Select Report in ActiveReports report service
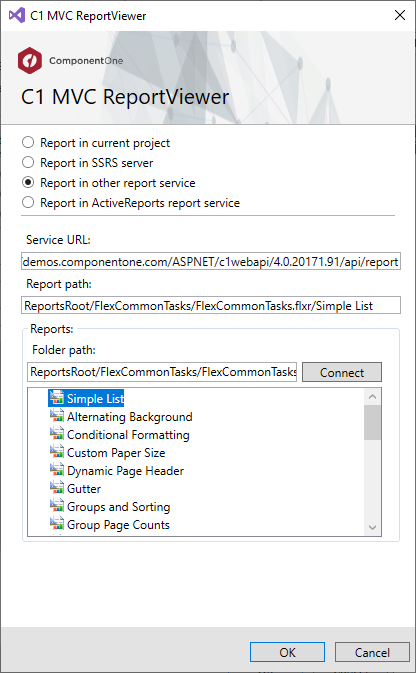This screenshot has height=673, width=416. click(x=28, y=202)
